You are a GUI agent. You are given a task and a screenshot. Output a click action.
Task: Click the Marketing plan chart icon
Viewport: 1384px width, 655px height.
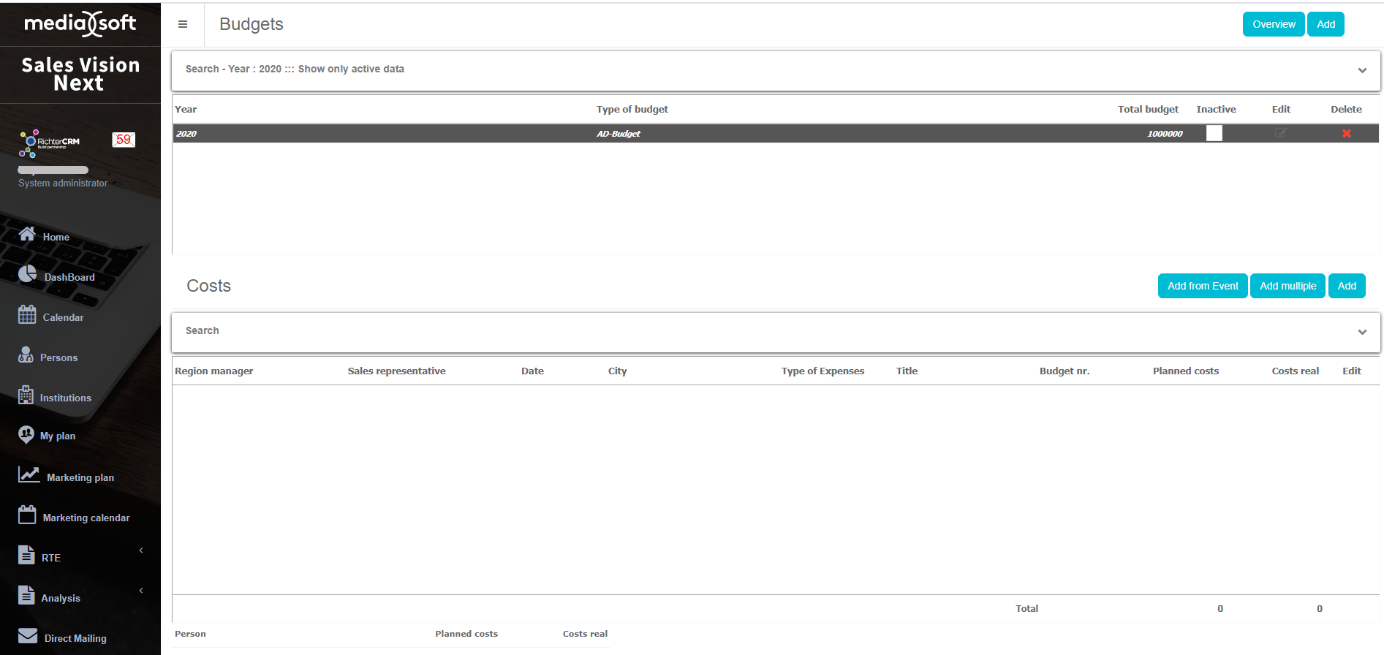click(29, 475)
